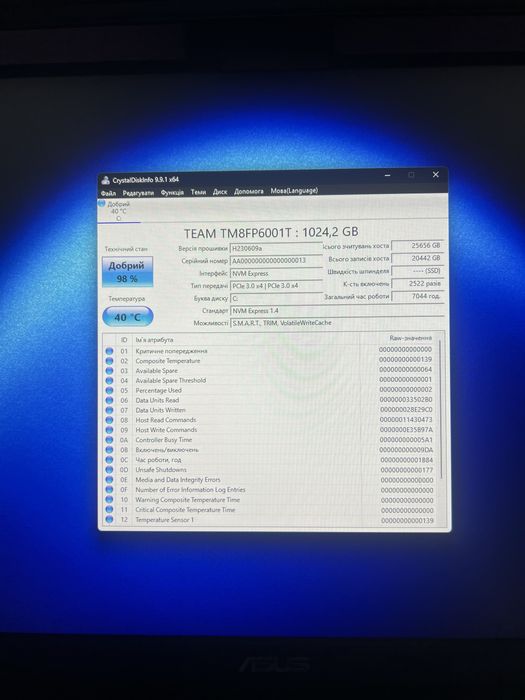Click the transfer mode field PCIe 3.0 x4
Viewport: 525px width, 700px height.
coord(276,286)
